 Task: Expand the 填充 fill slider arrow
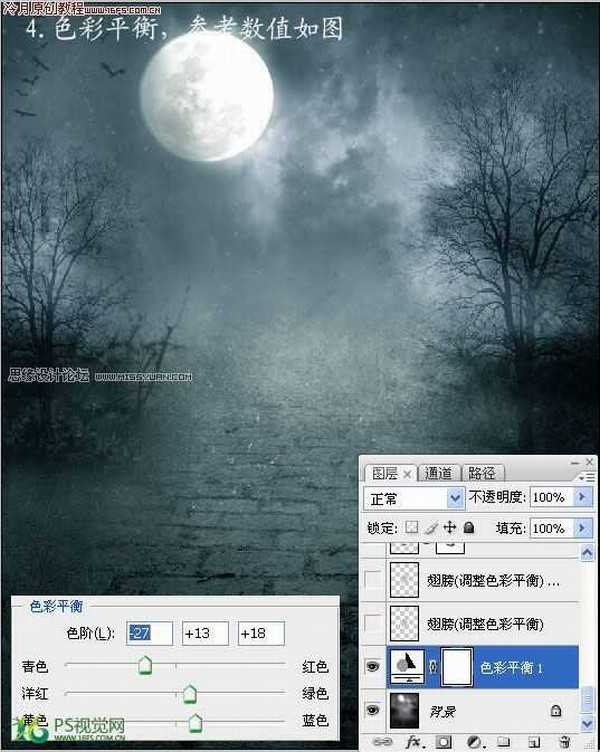click(582, 527)
